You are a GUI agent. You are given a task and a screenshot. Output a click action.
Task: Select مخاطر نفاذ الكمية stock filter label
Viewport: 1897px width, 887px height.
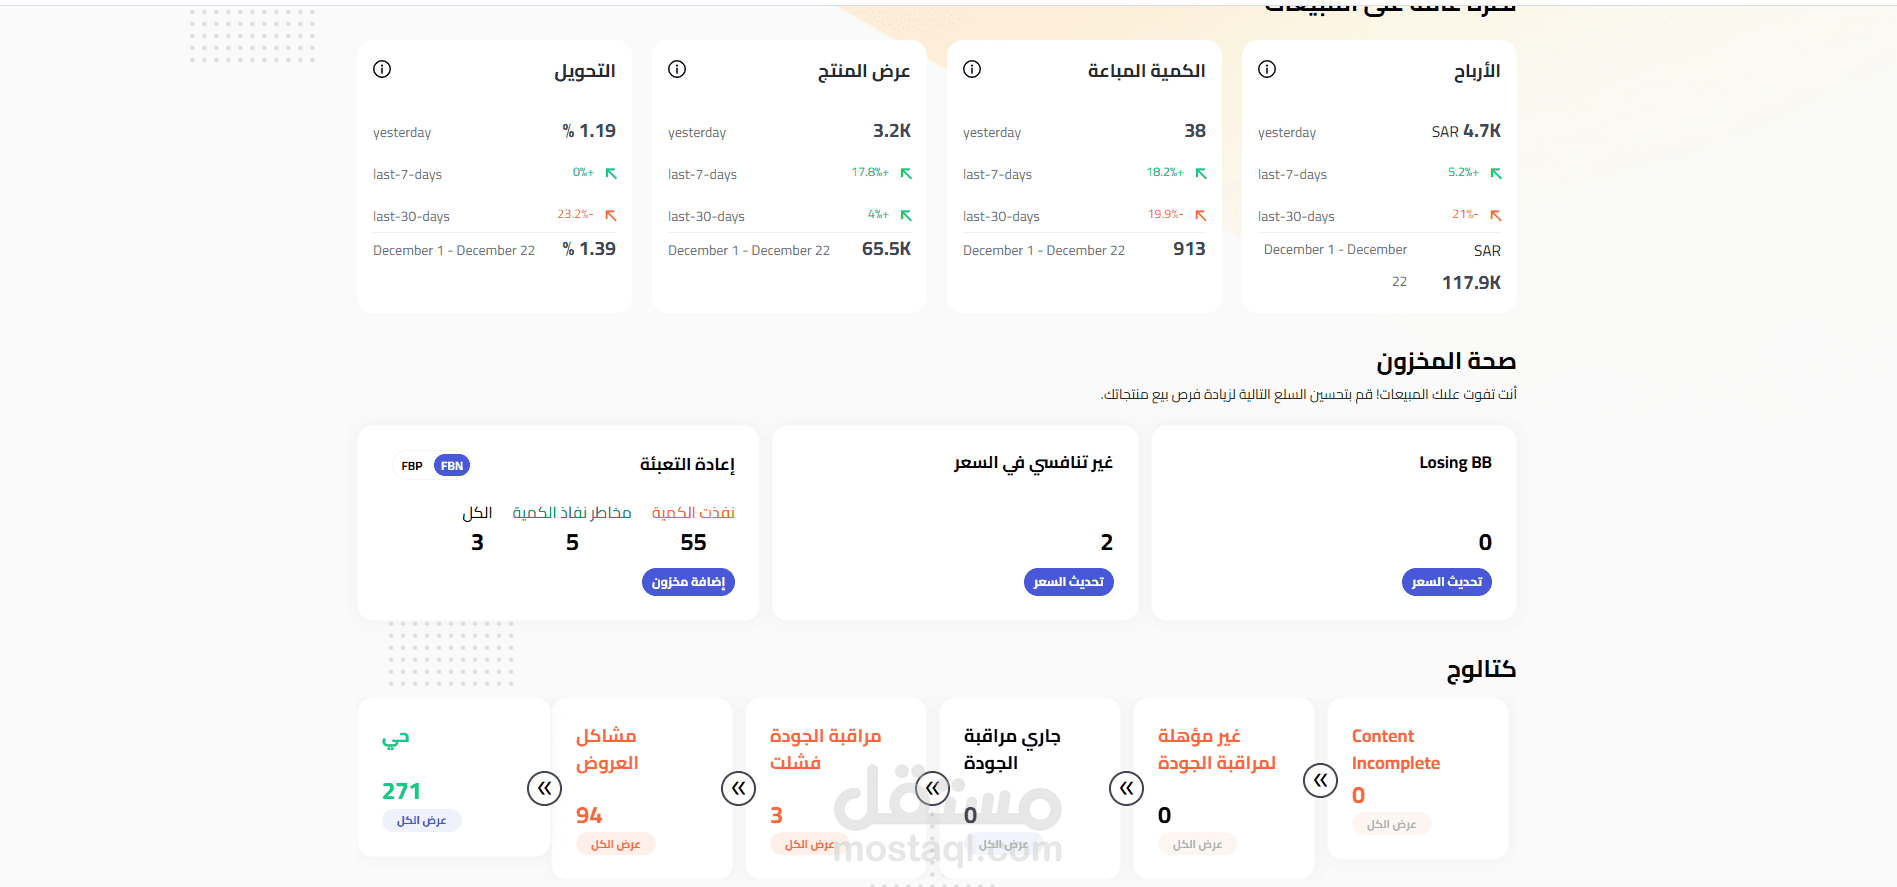[x=572, y=512]
